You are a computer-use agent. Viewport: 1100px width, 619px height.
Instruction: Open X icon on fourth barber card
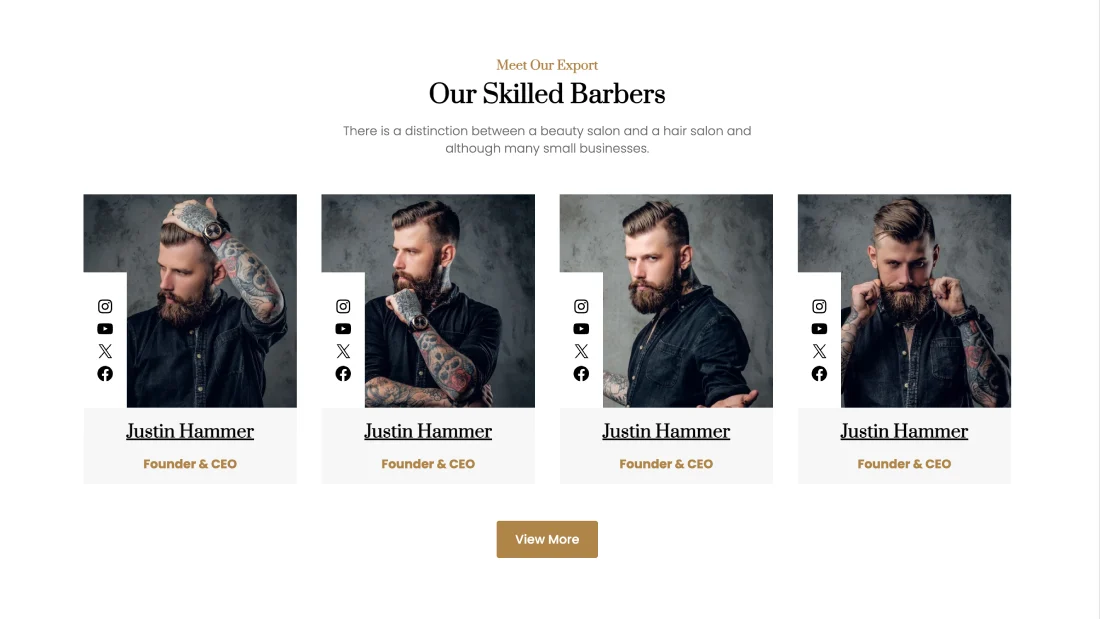coord(819,351)
